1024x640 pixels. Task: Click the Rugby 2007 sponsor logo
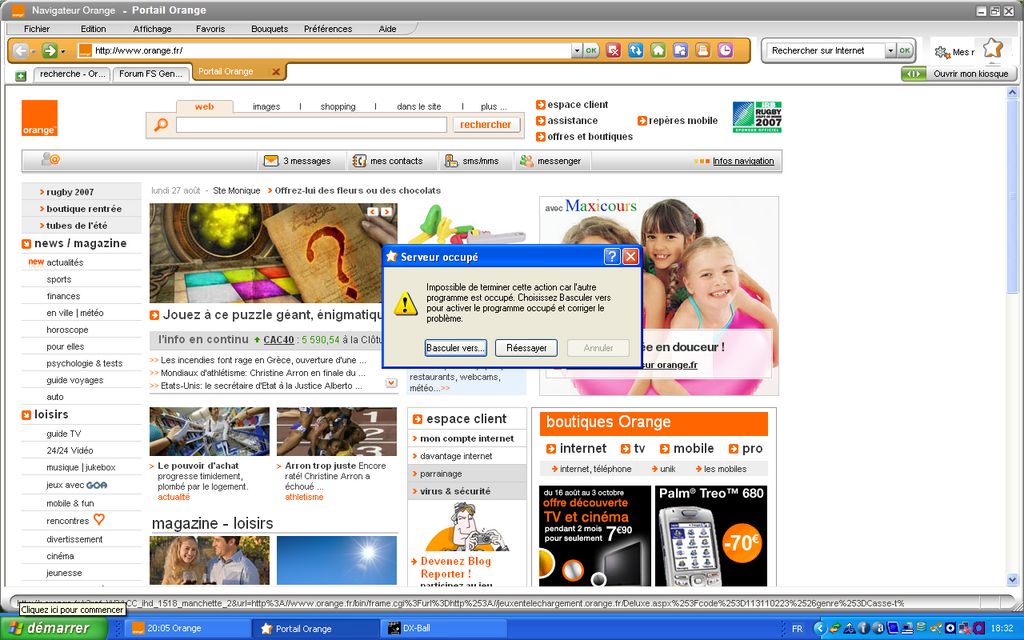point(757,117)
